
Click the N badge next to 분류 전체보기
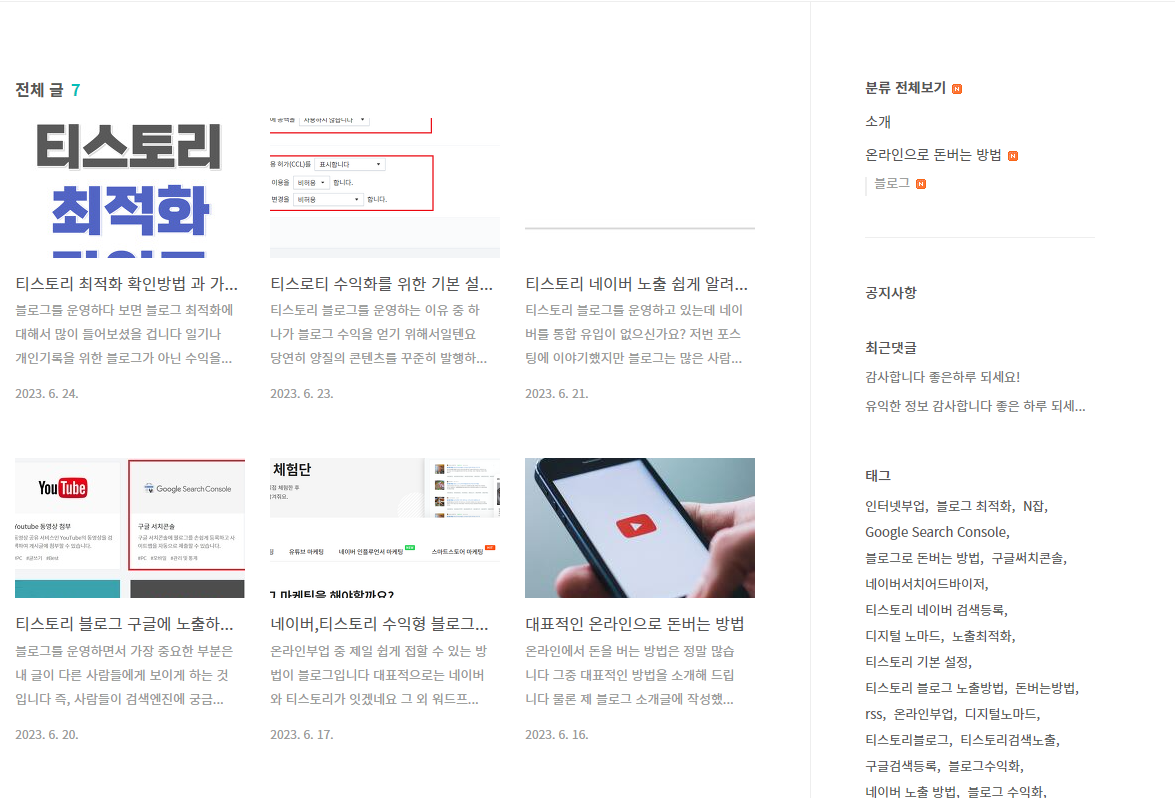point(959,87)
